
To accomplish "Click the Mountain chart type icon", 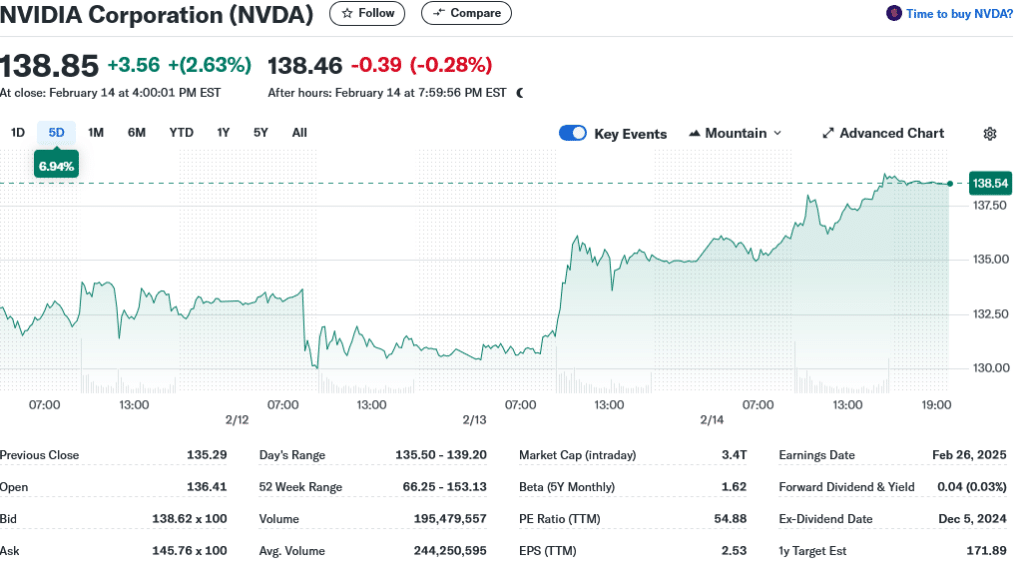I will click(x=694, y=133).
